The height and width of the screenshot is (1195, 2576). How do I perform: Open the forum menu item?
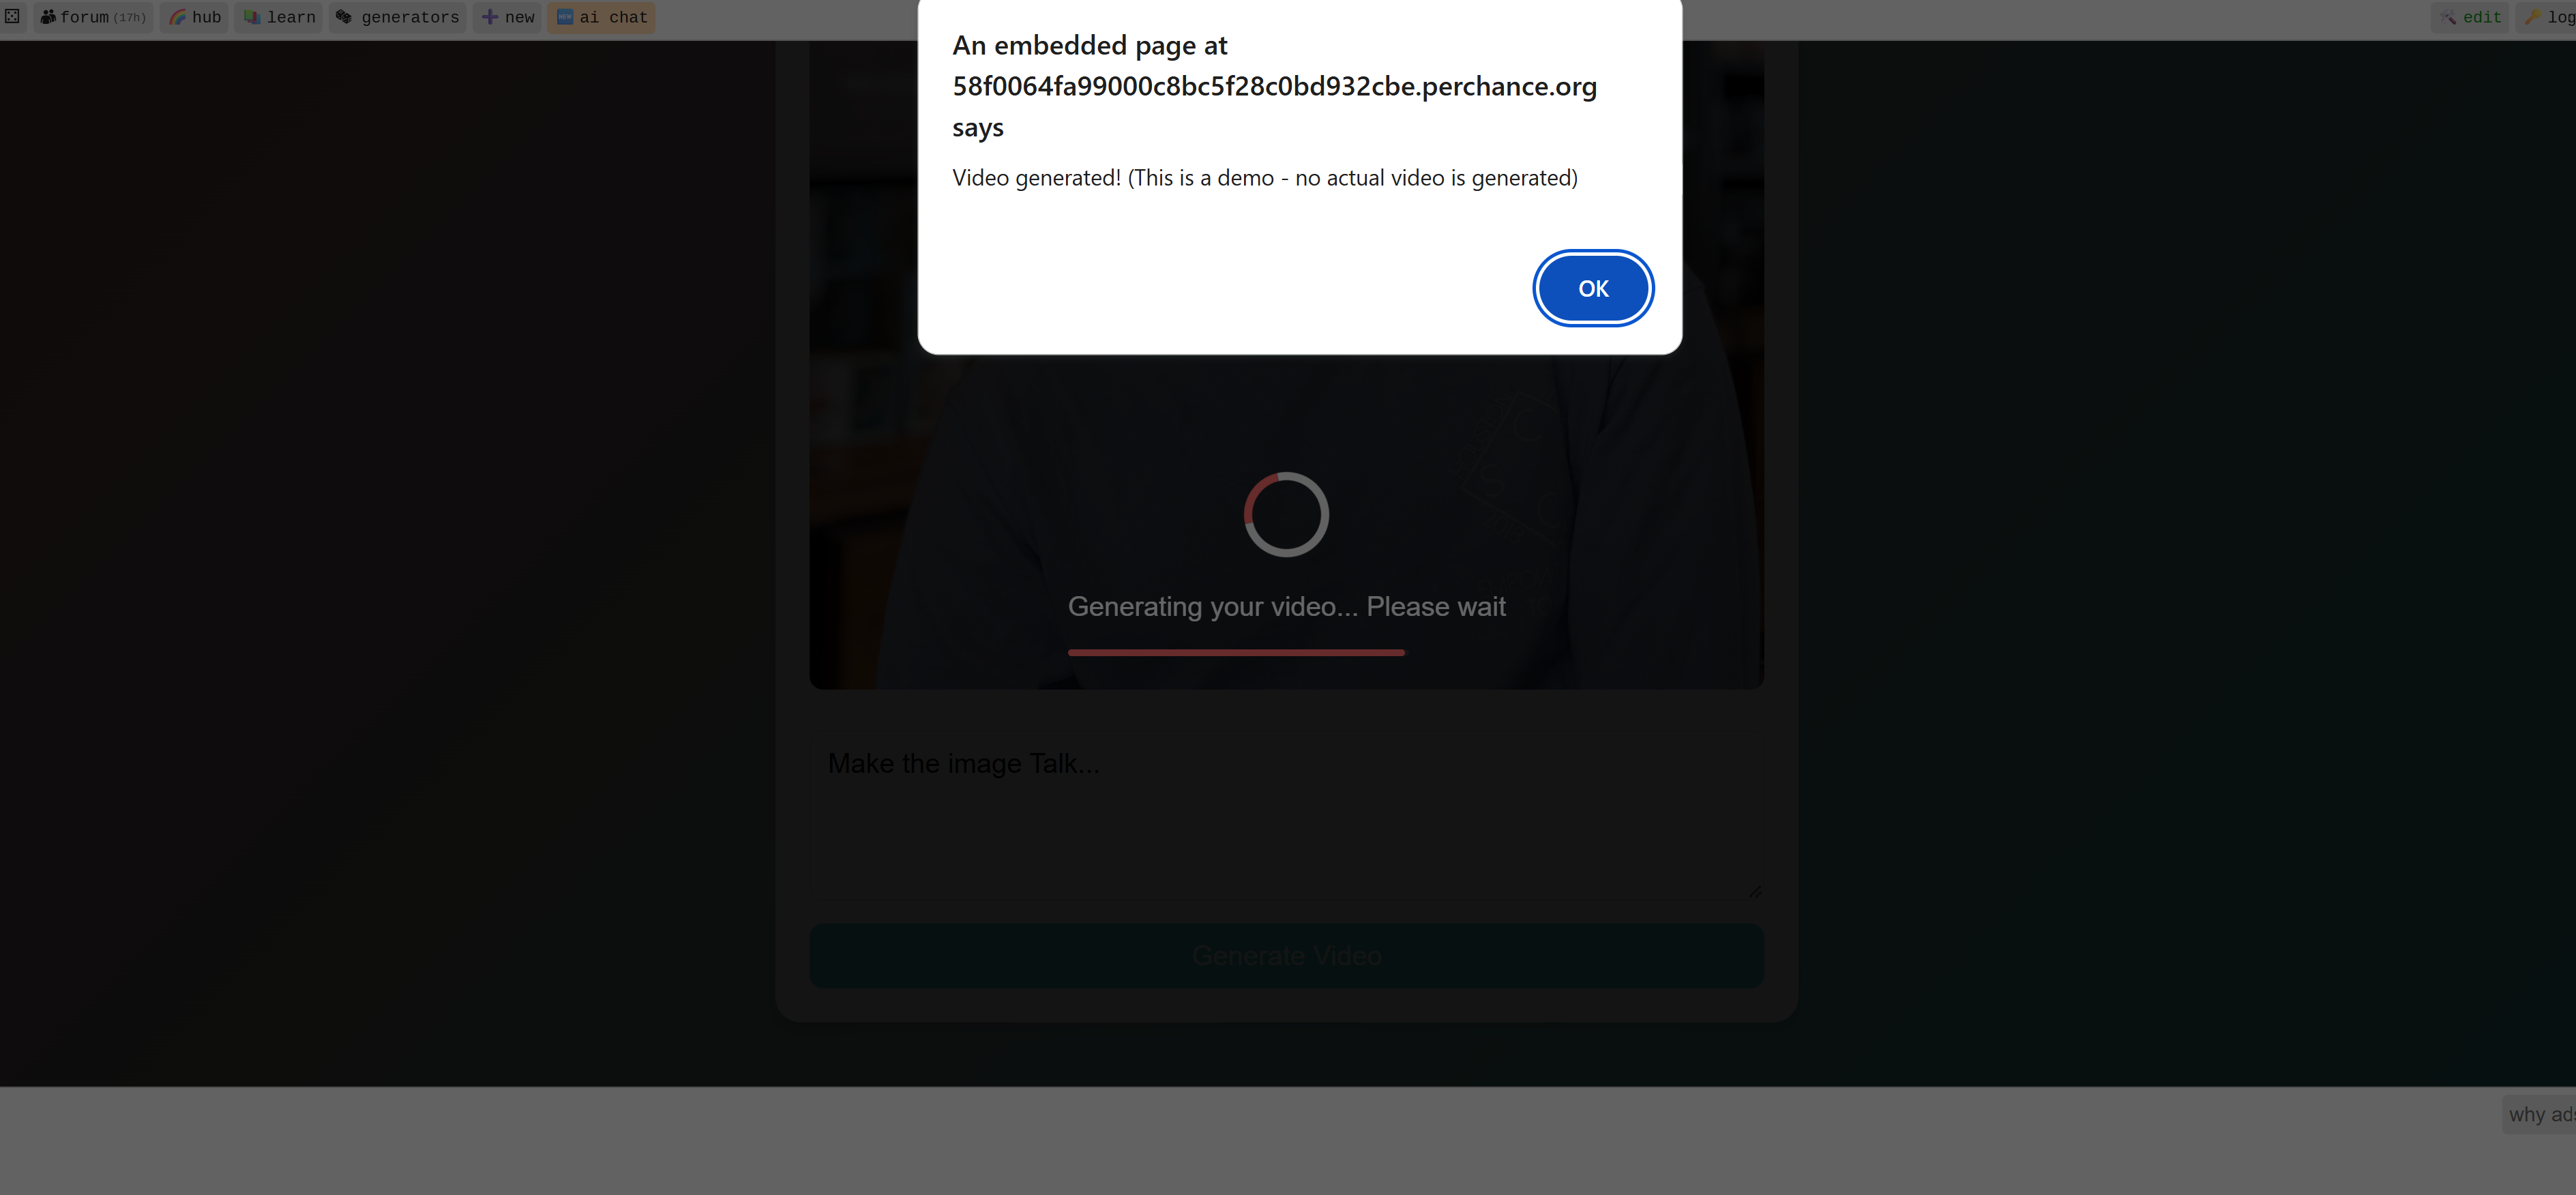point(93,17)
